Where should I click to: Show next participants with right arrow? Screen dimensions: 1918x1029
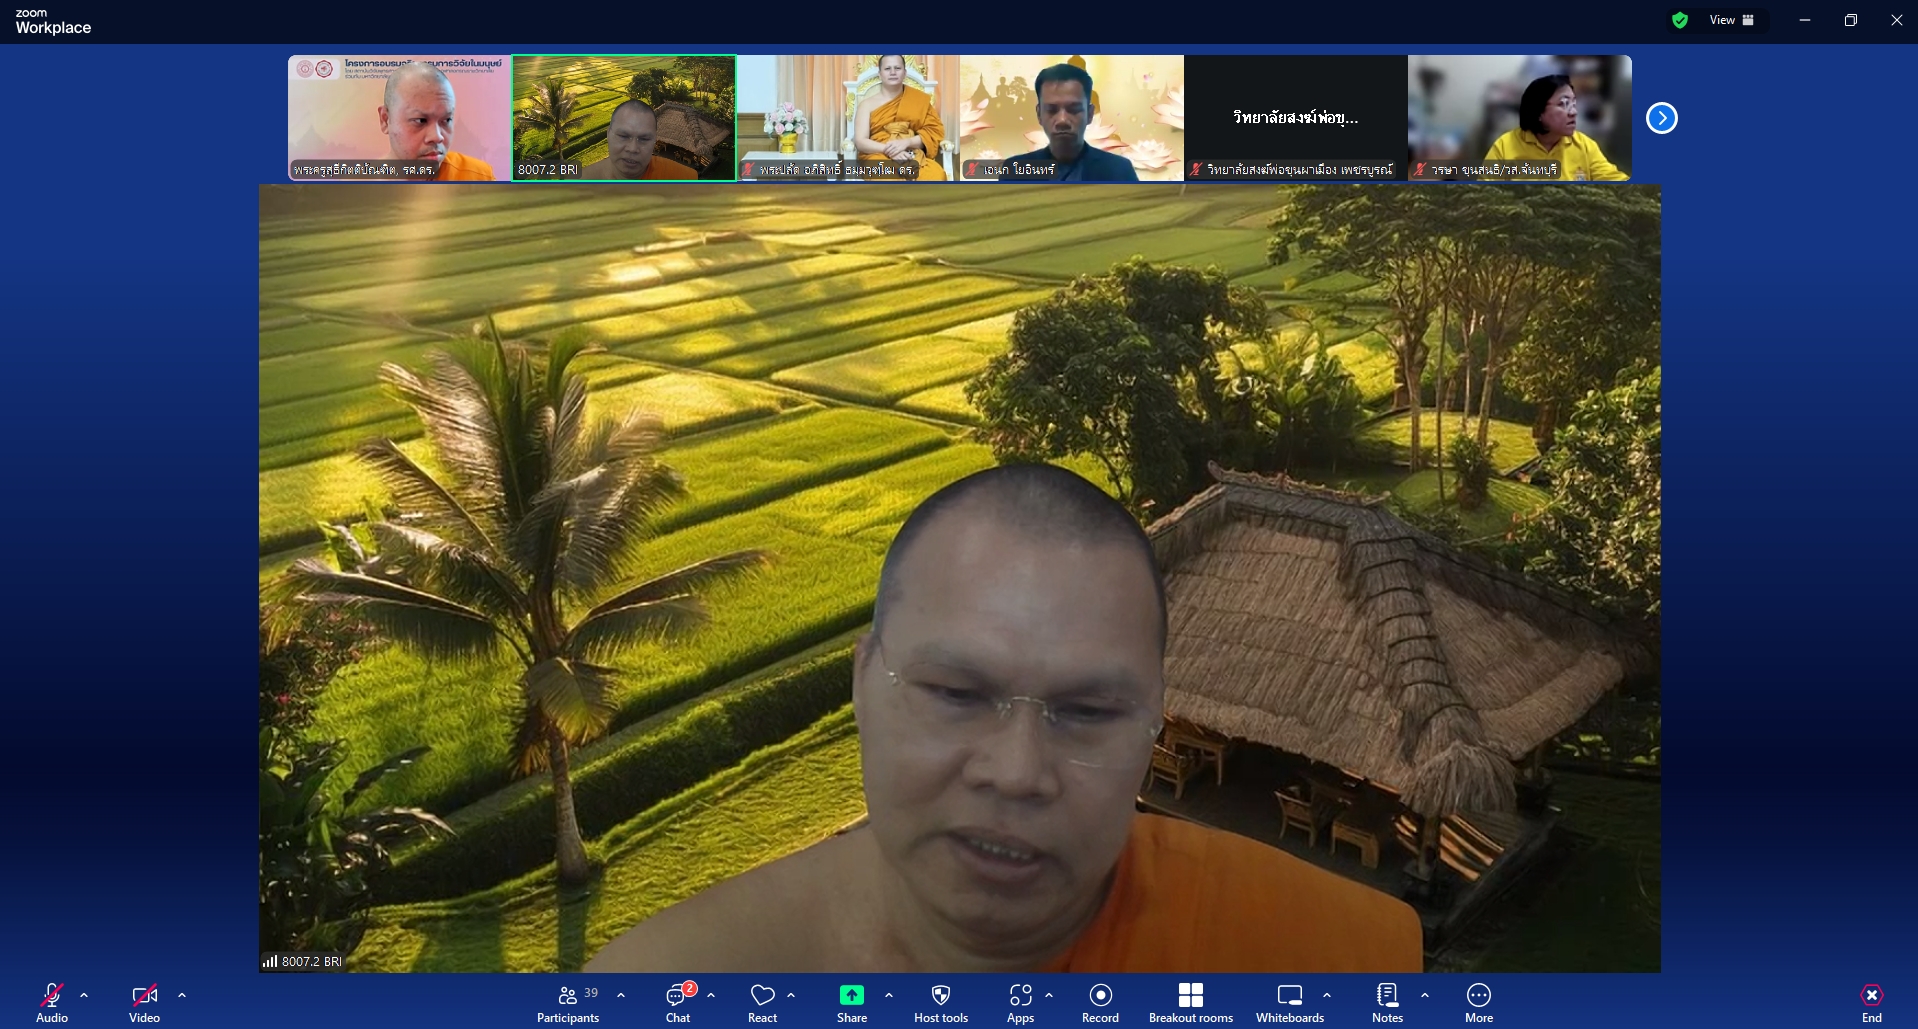coord(1661,118)
